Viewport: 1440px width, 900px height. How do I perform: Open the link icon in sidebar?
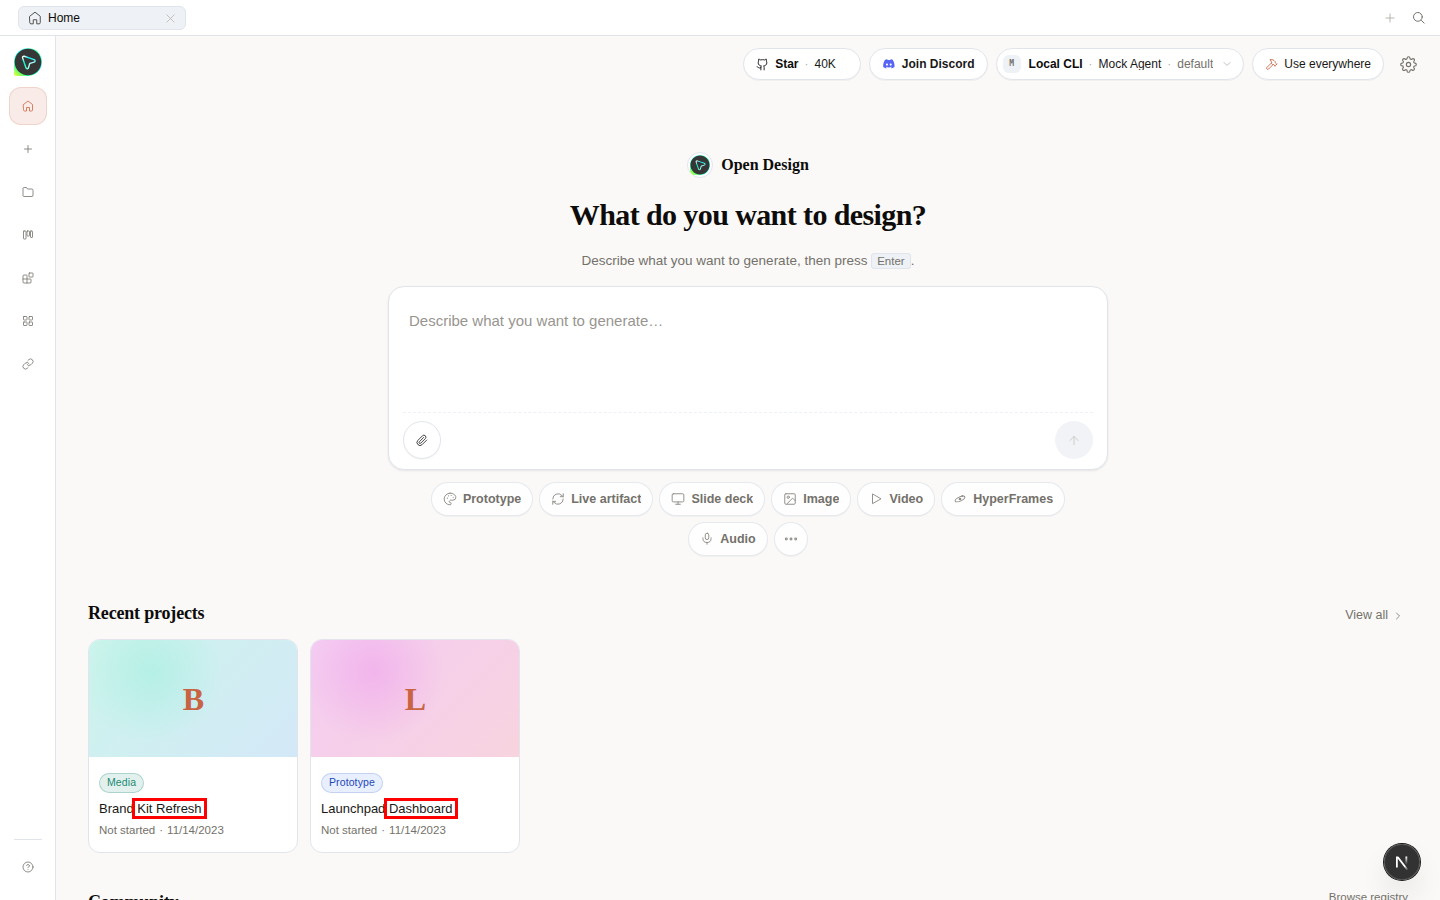click(x=28, y=364)
